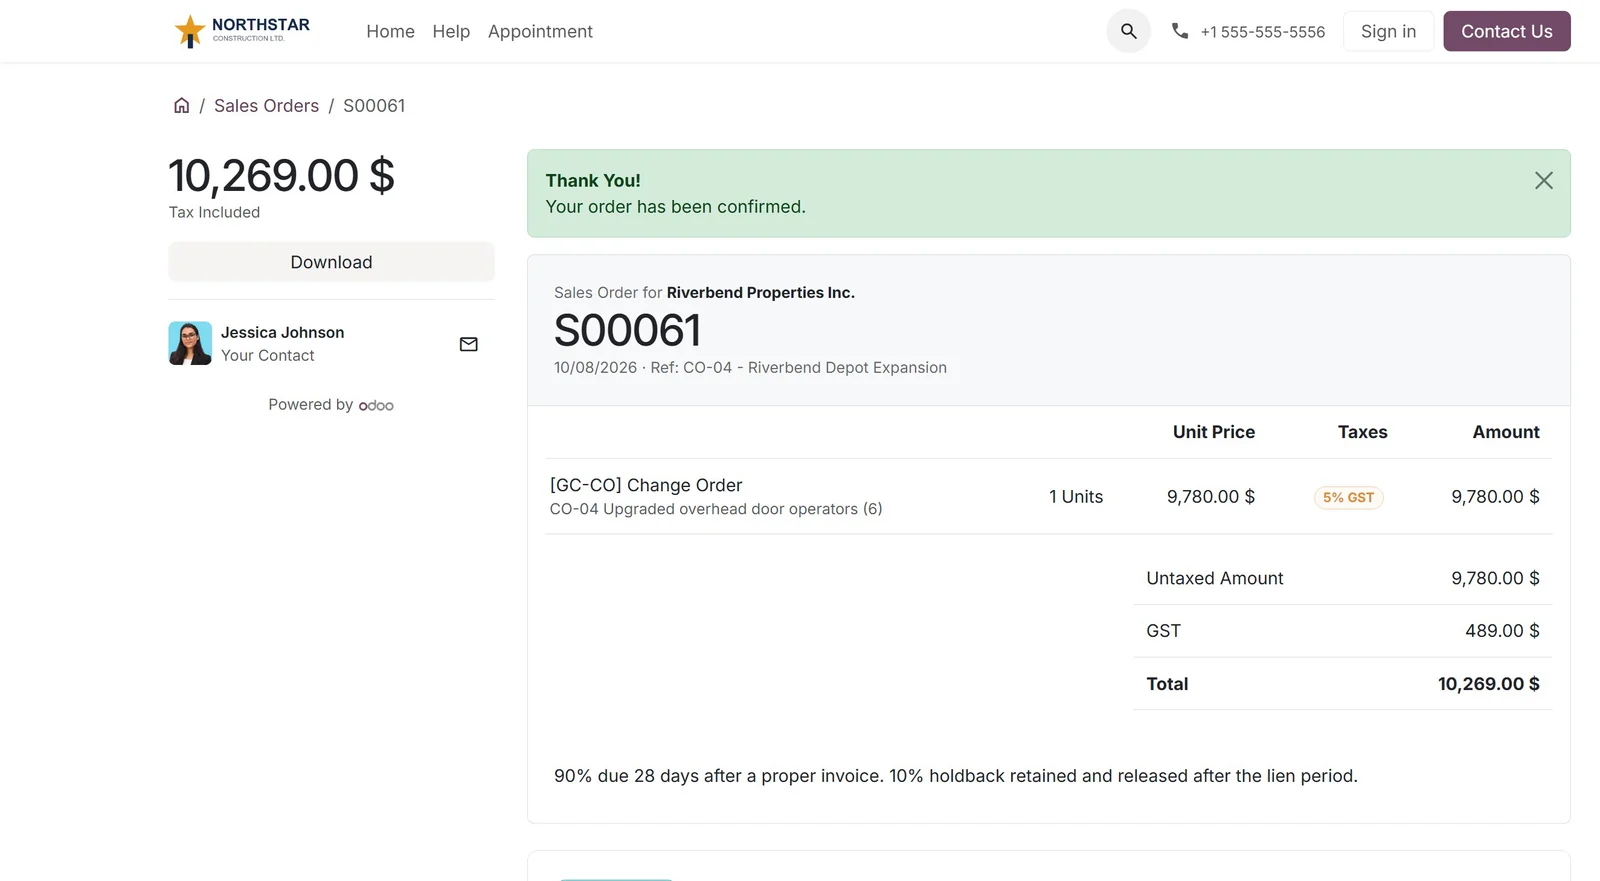Viewport: 1600px width, 881px height.
Task: Click the Sign in button
Action: click(x=1388, y=31)
